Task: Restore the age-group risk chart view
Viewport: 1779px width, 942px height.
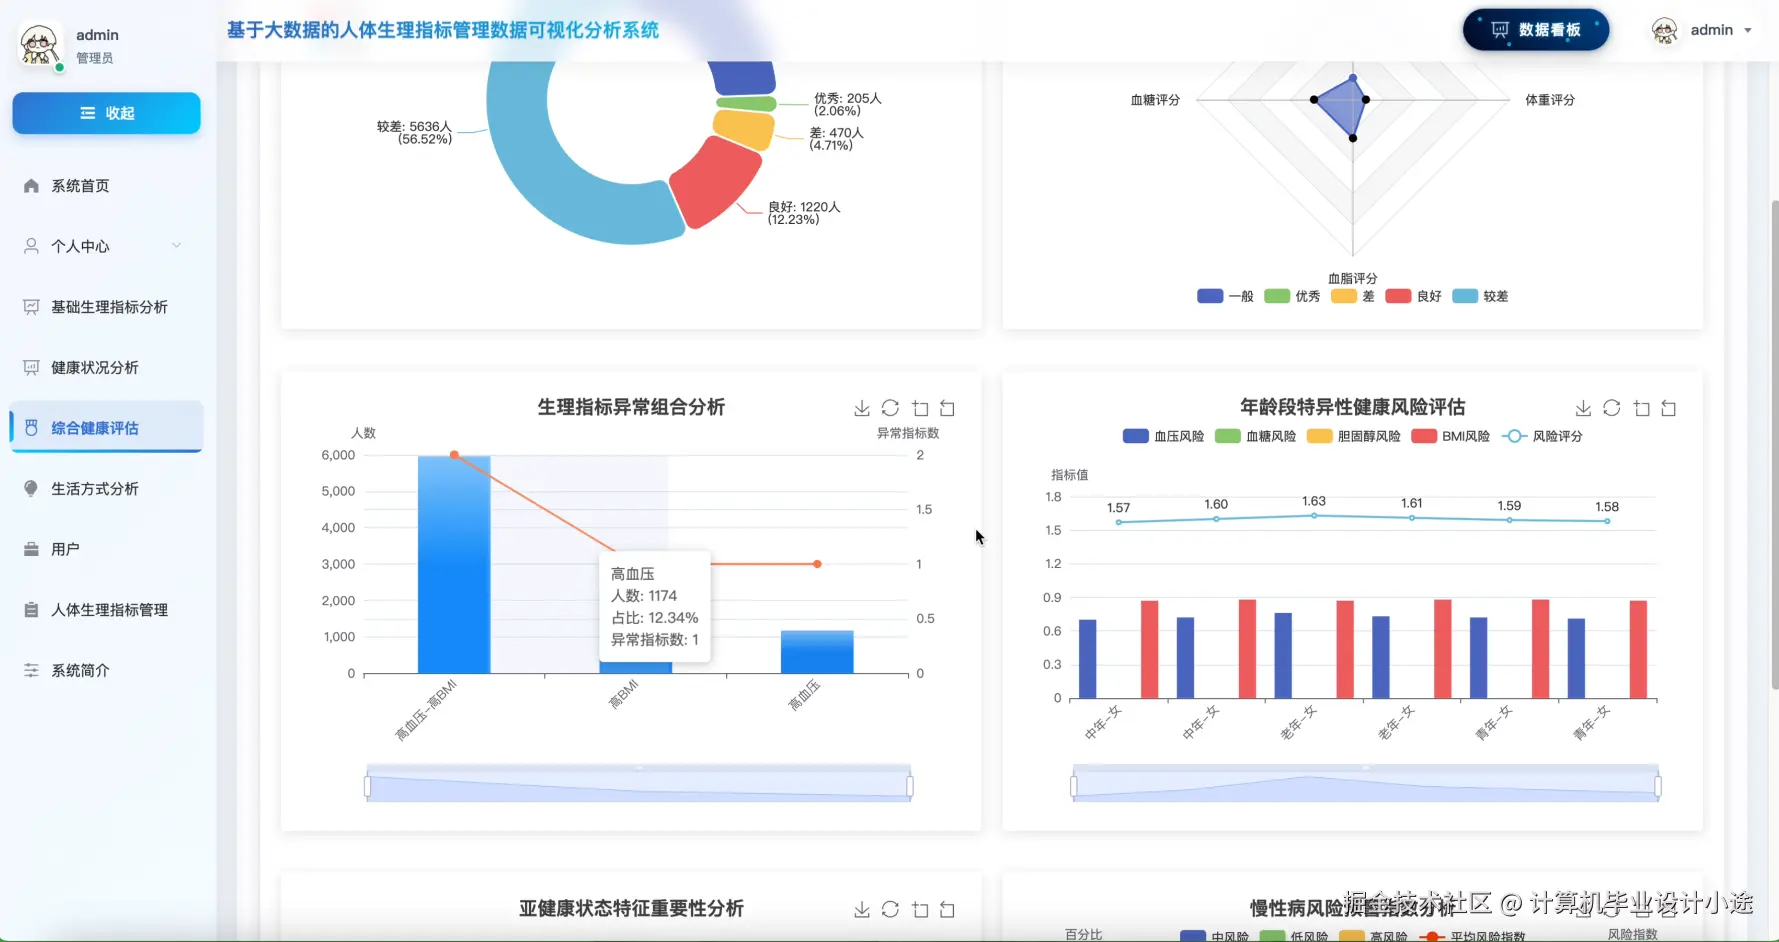Action: pyautogui.click(x=1669, y=408)
